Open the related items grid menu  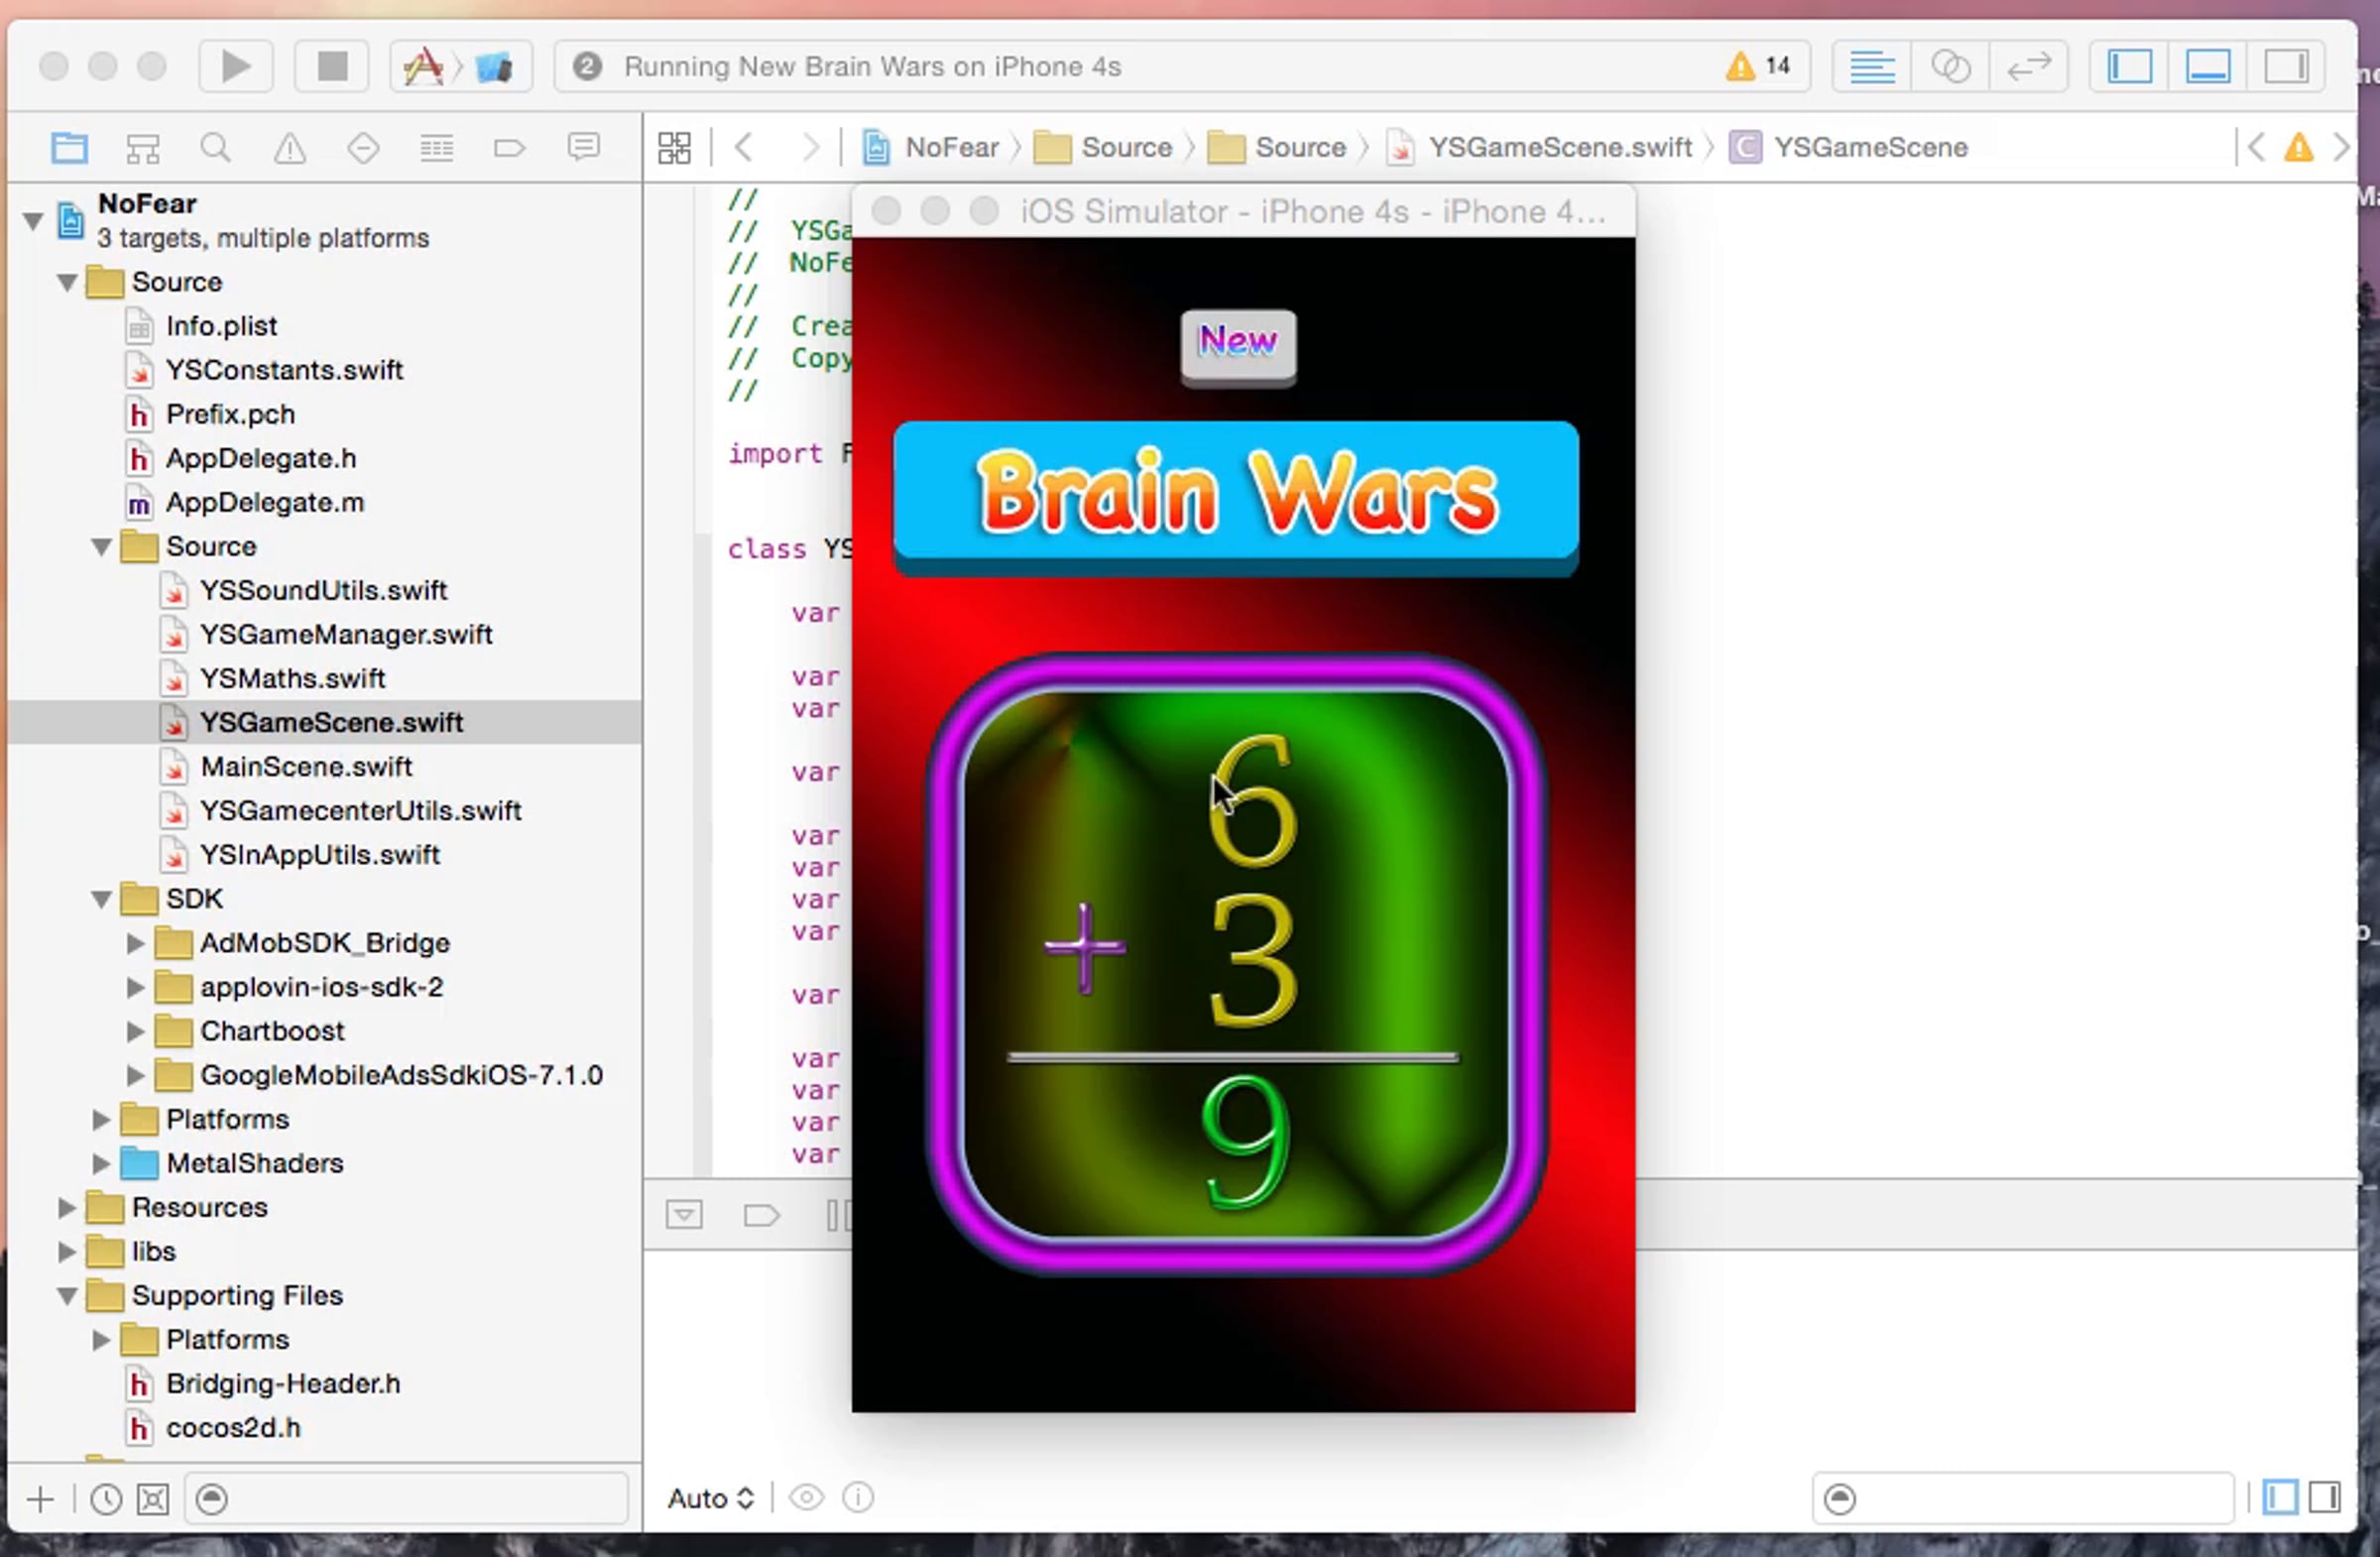click(674, 148)
